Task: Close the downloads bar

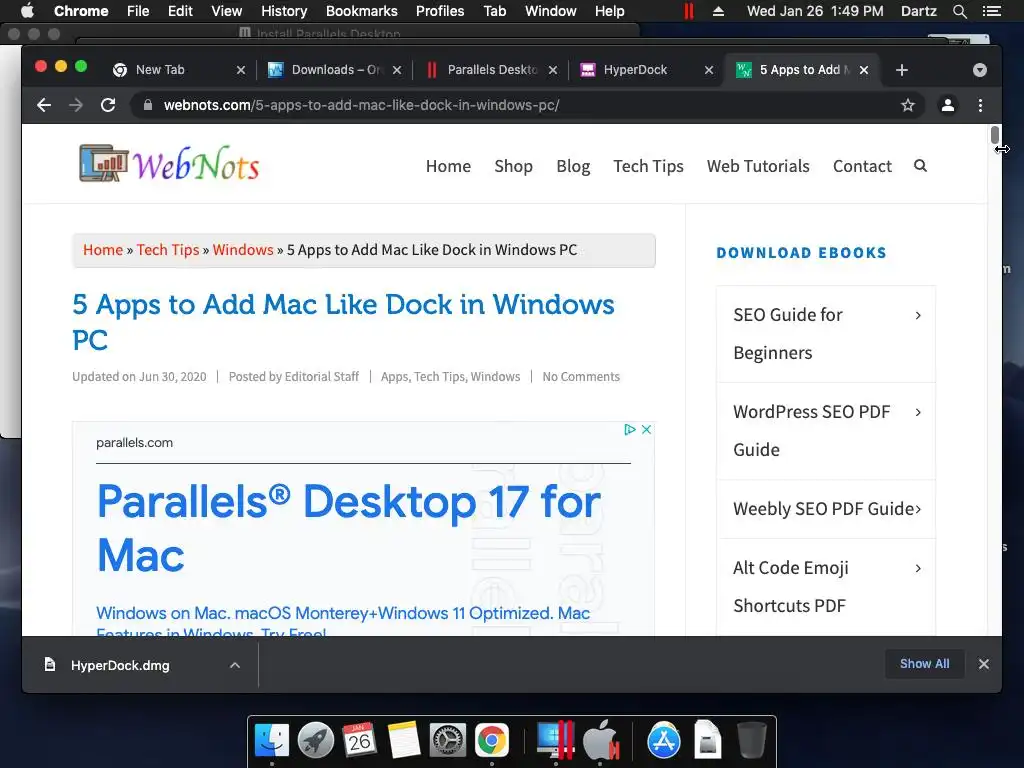Action: tap(984, 664)
